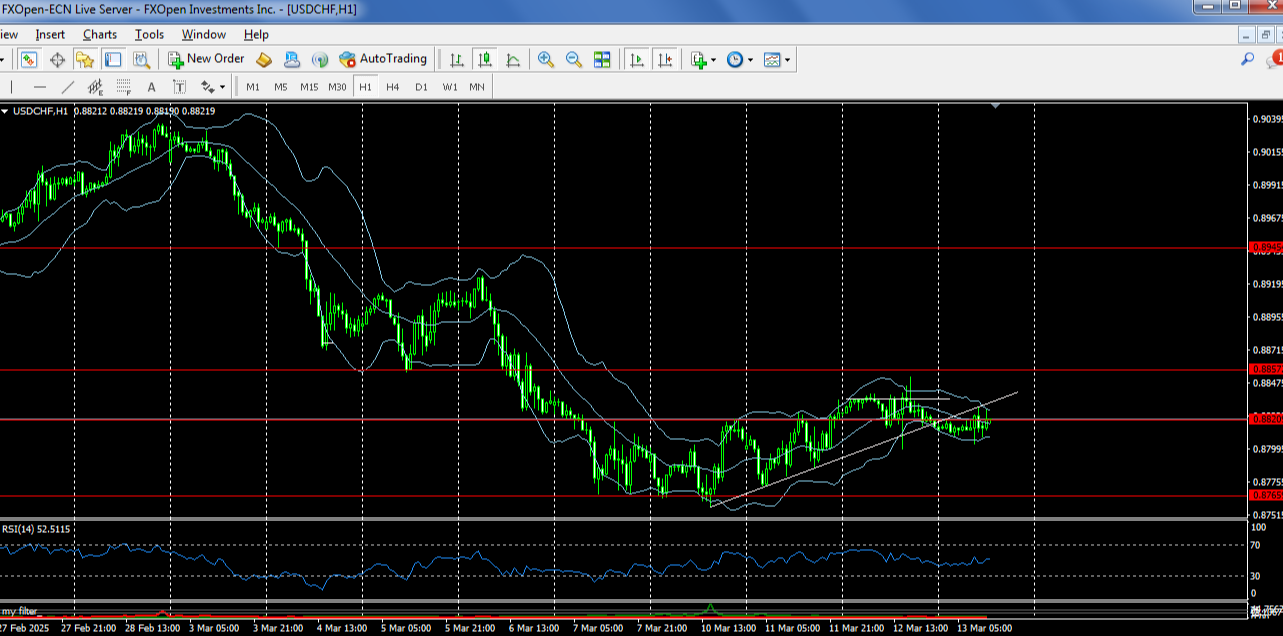Image resolution: width=1283 pixels, height=636 pixels.
Task: Switch to the D1 daily timeframe
Action: (x=421, y=87)
